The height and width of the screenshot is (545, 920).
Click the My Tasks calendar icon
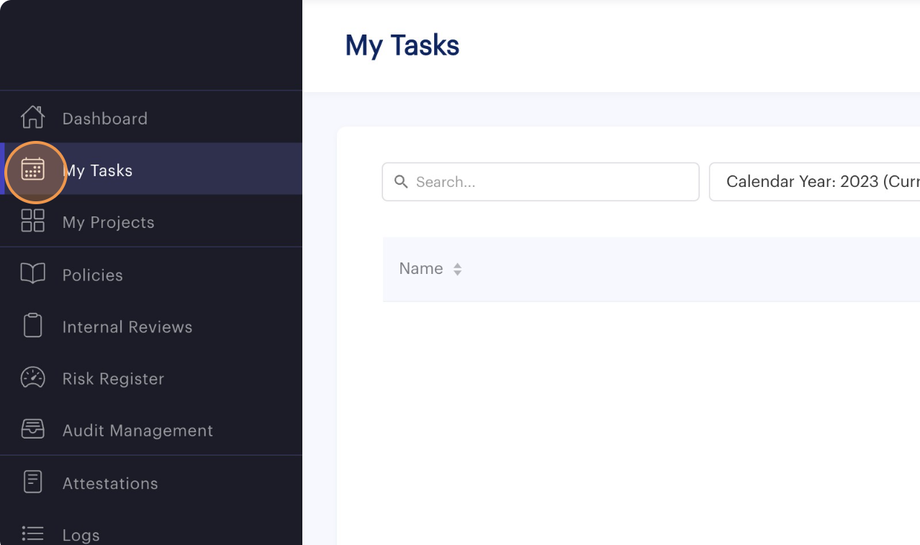point(33,170)
